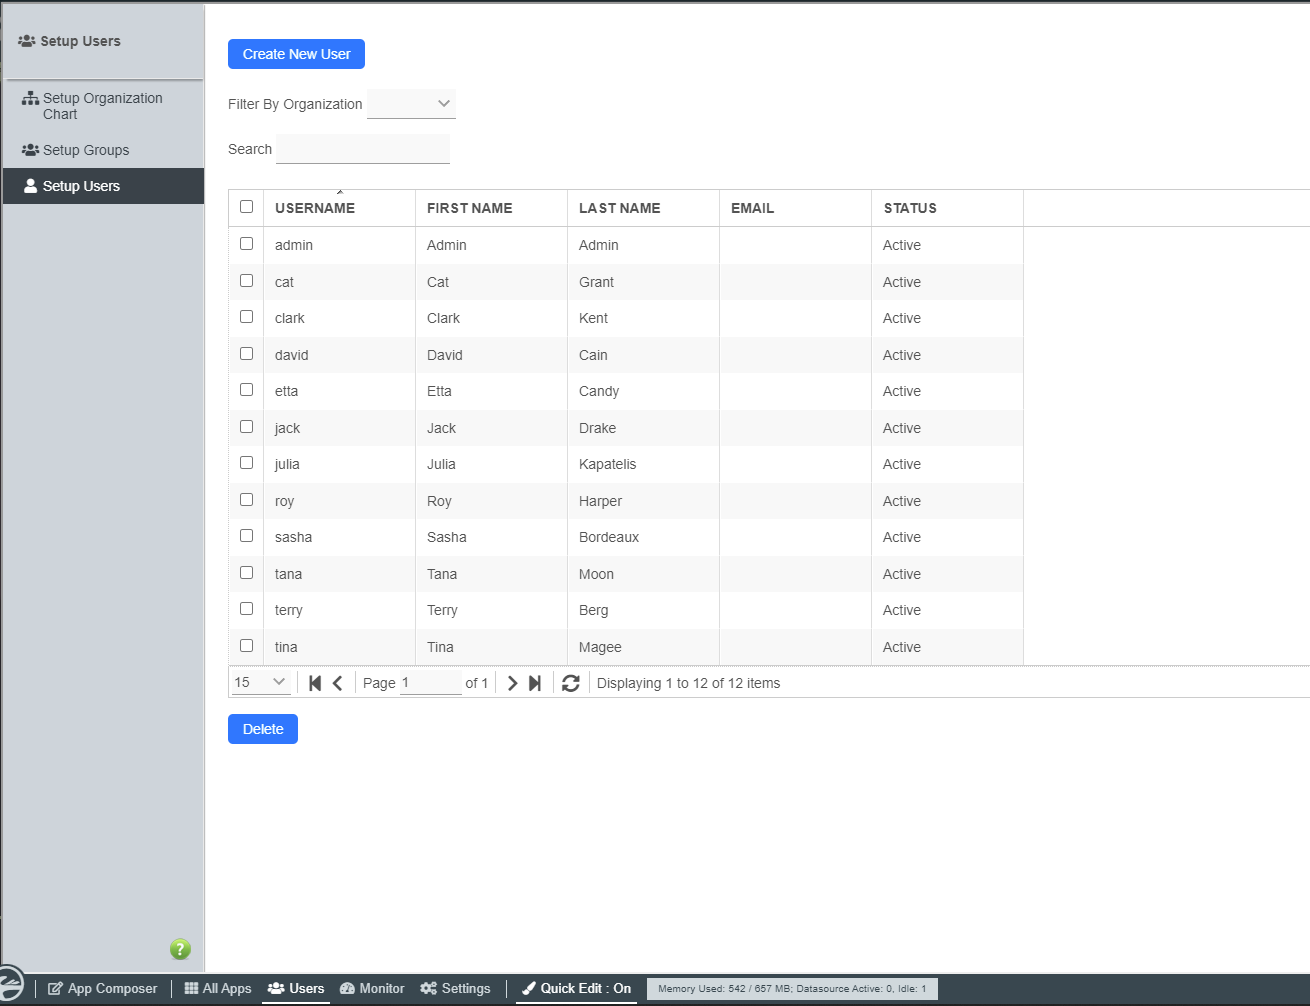Screen dimensions: 1310x1006
Task: Click the memory usage status indicator
Action: pos(792,989)
